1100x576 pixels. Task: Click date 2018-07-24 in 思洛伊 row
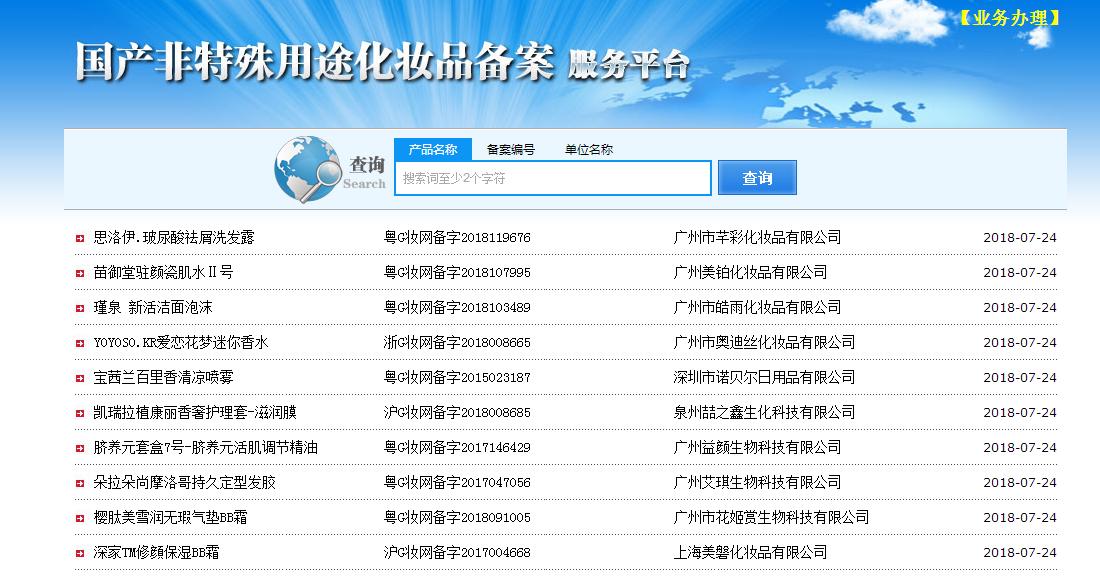(1020, 238)
